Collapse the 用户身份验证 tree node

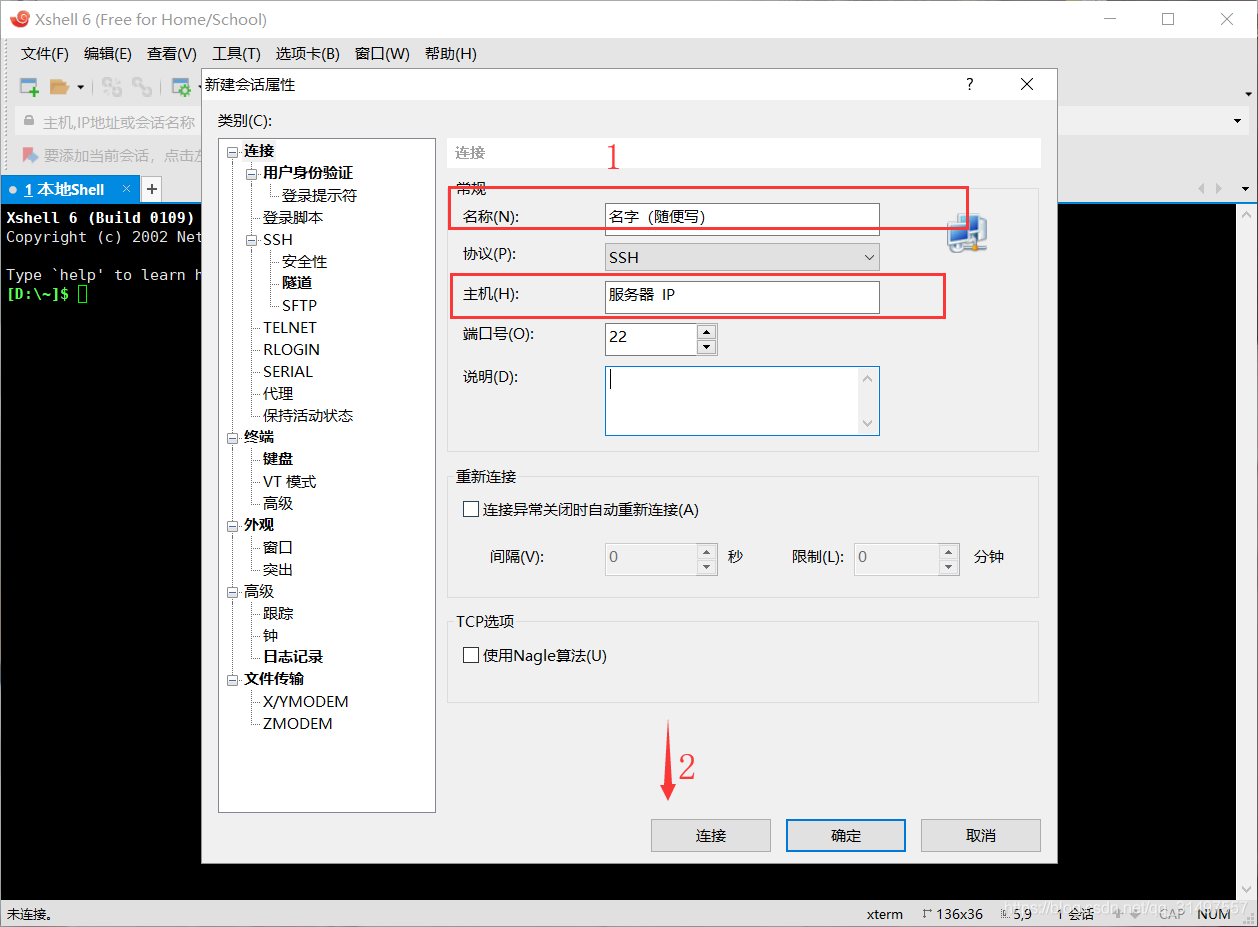pyautogui.click(x=252, y=174)
